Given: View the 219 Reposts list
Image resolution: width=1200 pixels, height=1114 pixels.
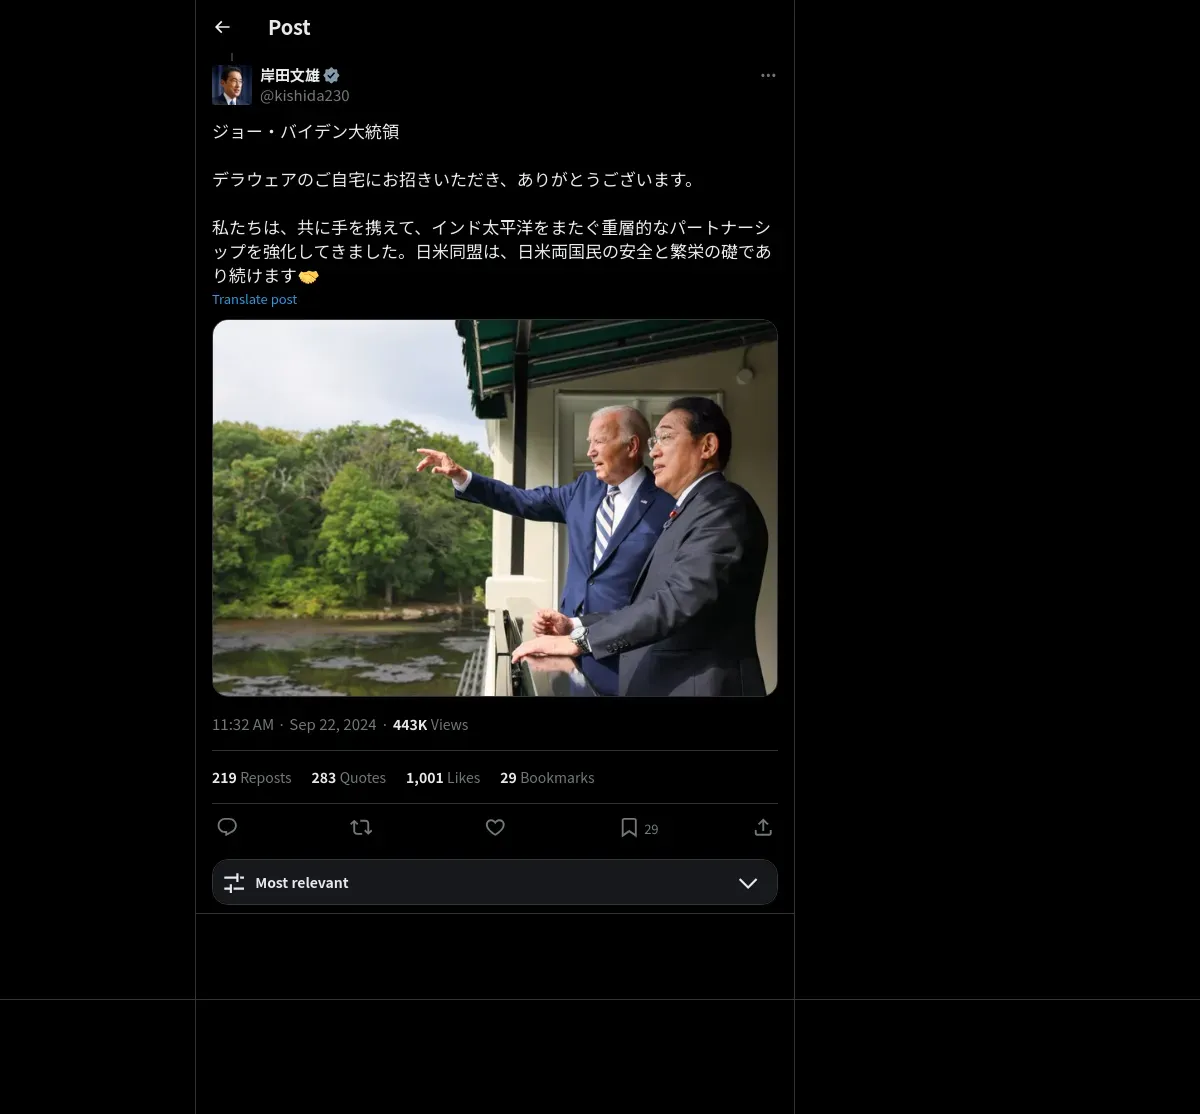Looking at the screenshot, I should 252,777.
